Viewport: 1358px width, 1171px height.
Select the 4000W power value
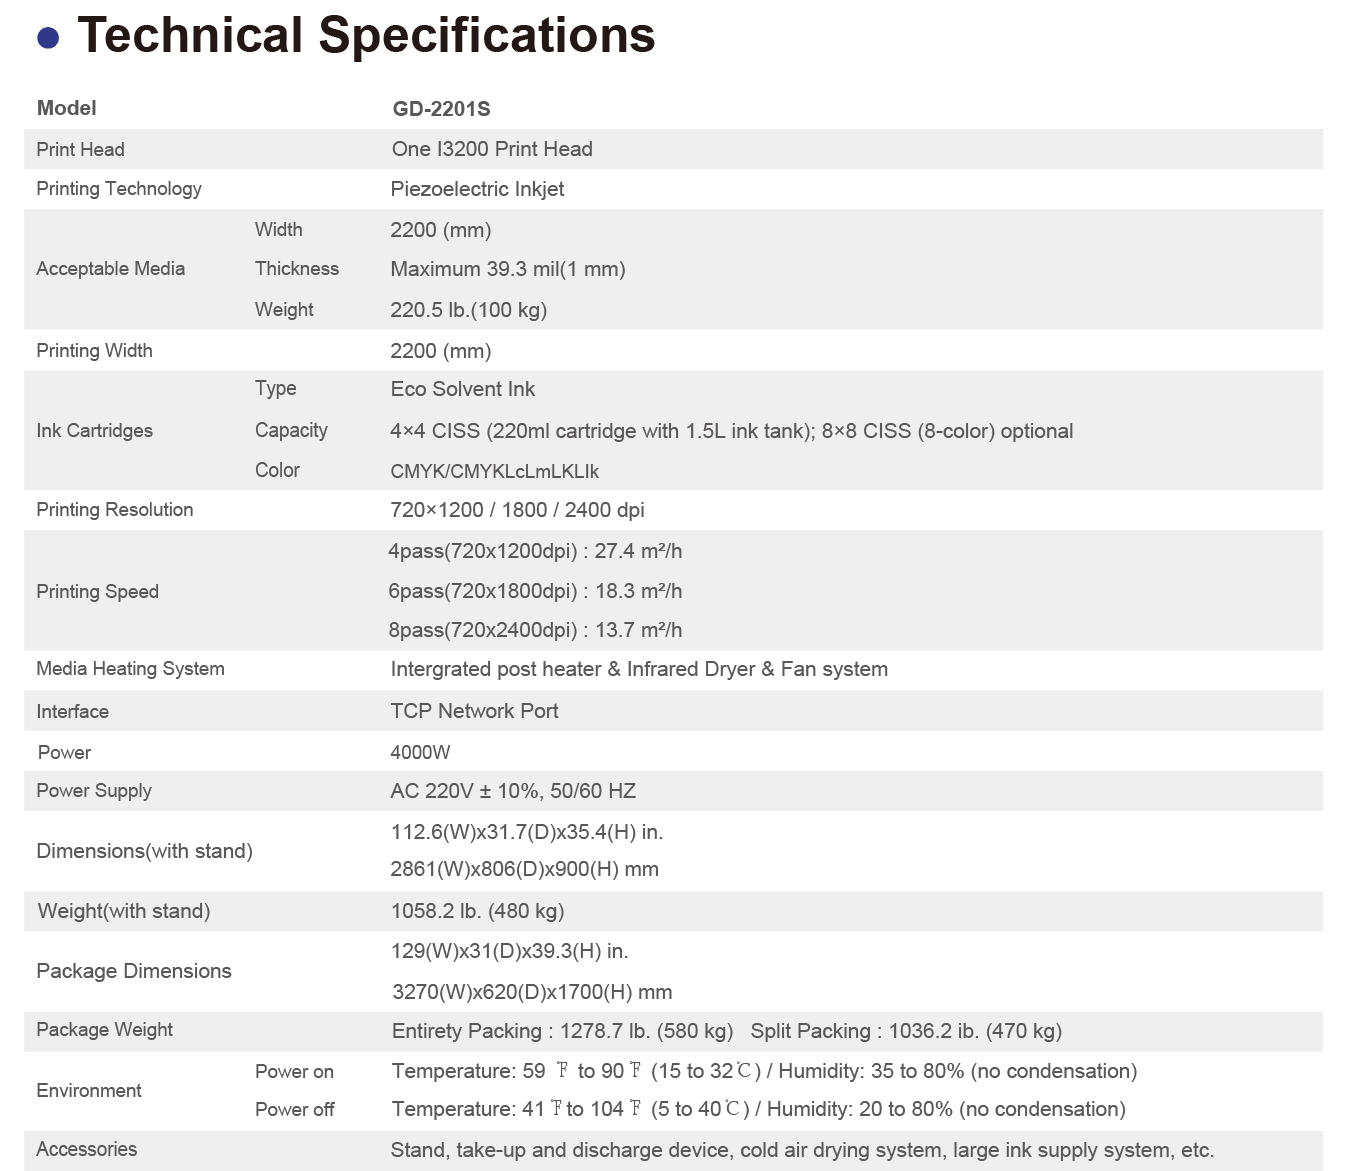coord(420,752)
